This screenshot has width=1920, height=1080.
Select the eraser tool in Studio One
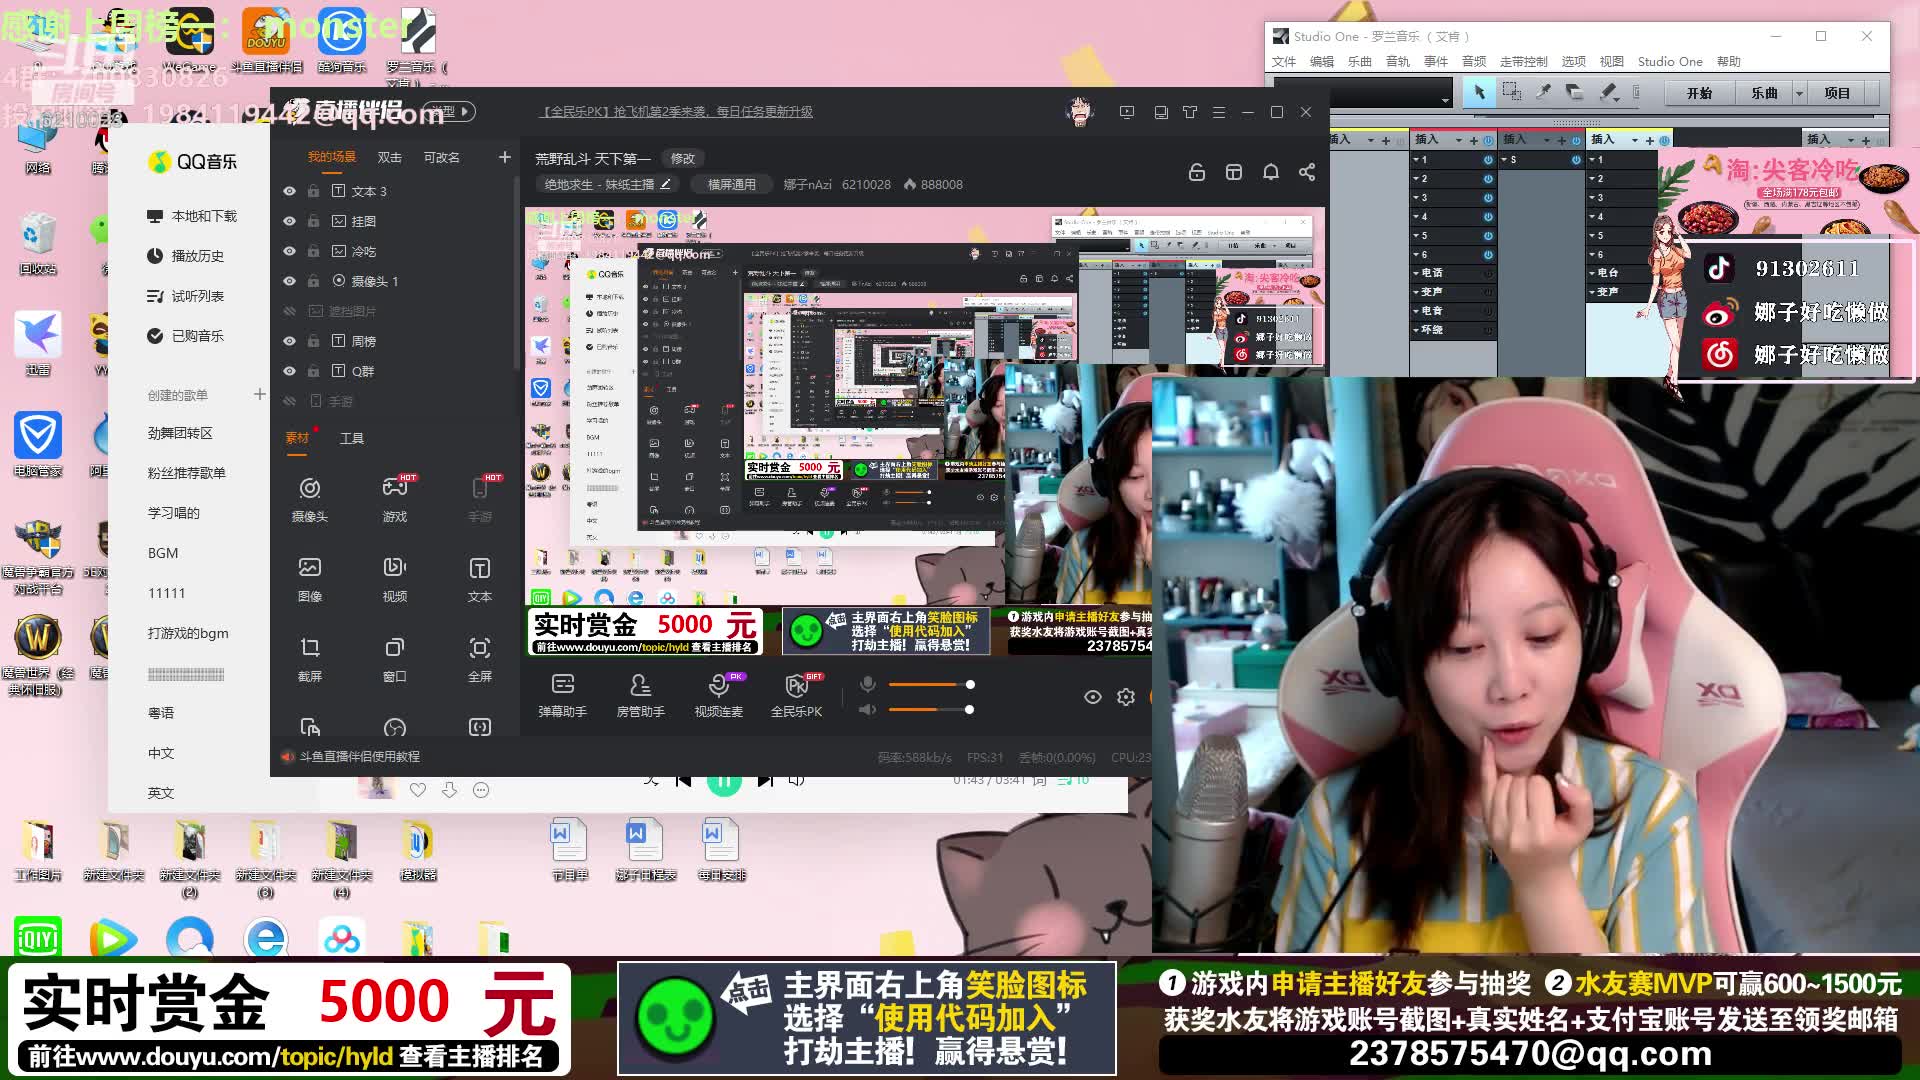coord(1575,92)
